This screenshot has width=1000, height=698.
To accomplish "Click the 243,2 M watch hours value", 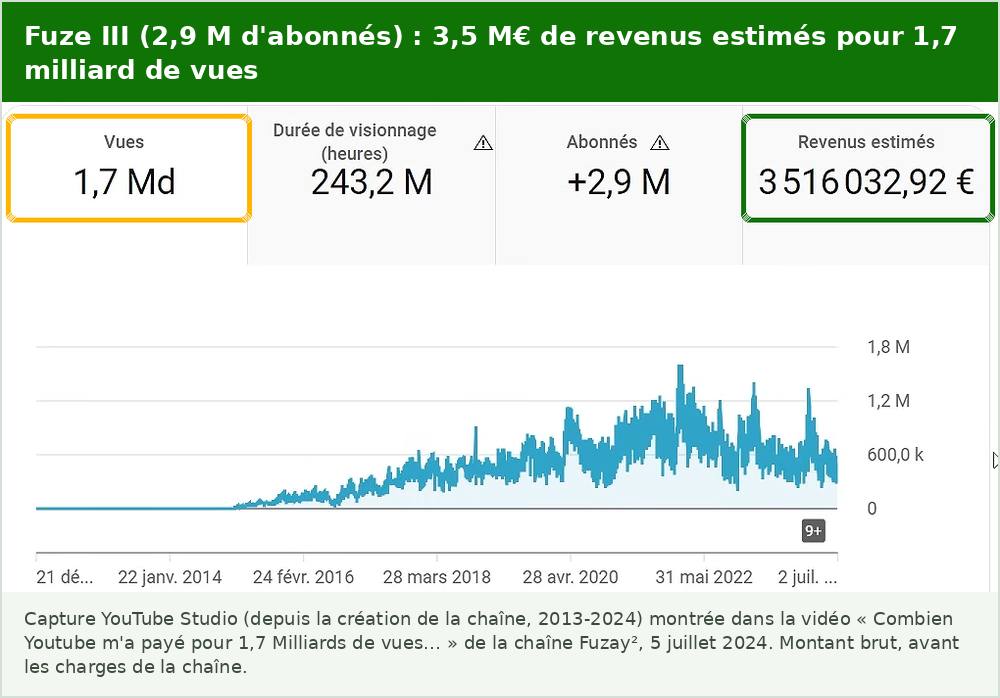I will pyautogui.click(x=372, y=182).
